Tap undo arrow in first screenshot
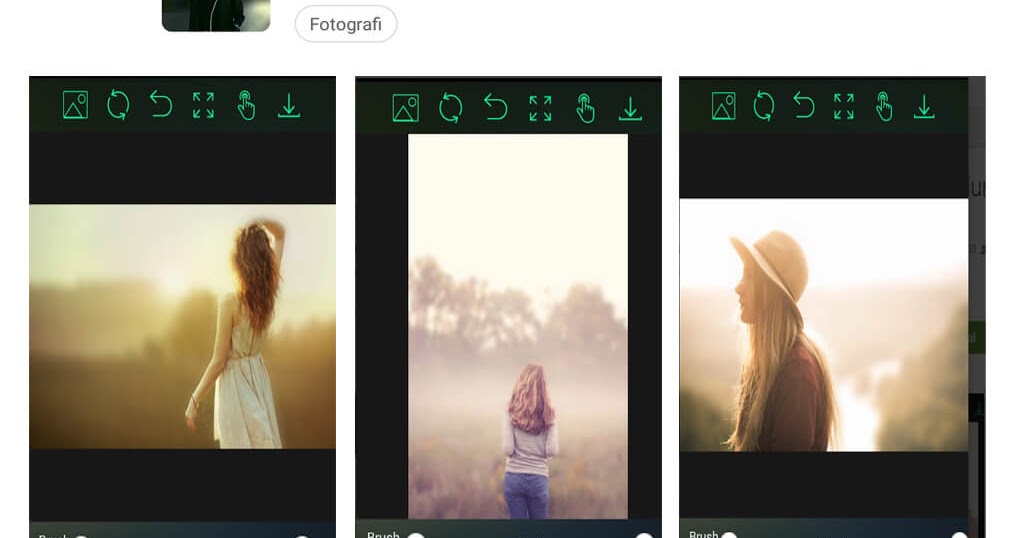Screen dimensions: 1024x538 [x=161, y=104]
